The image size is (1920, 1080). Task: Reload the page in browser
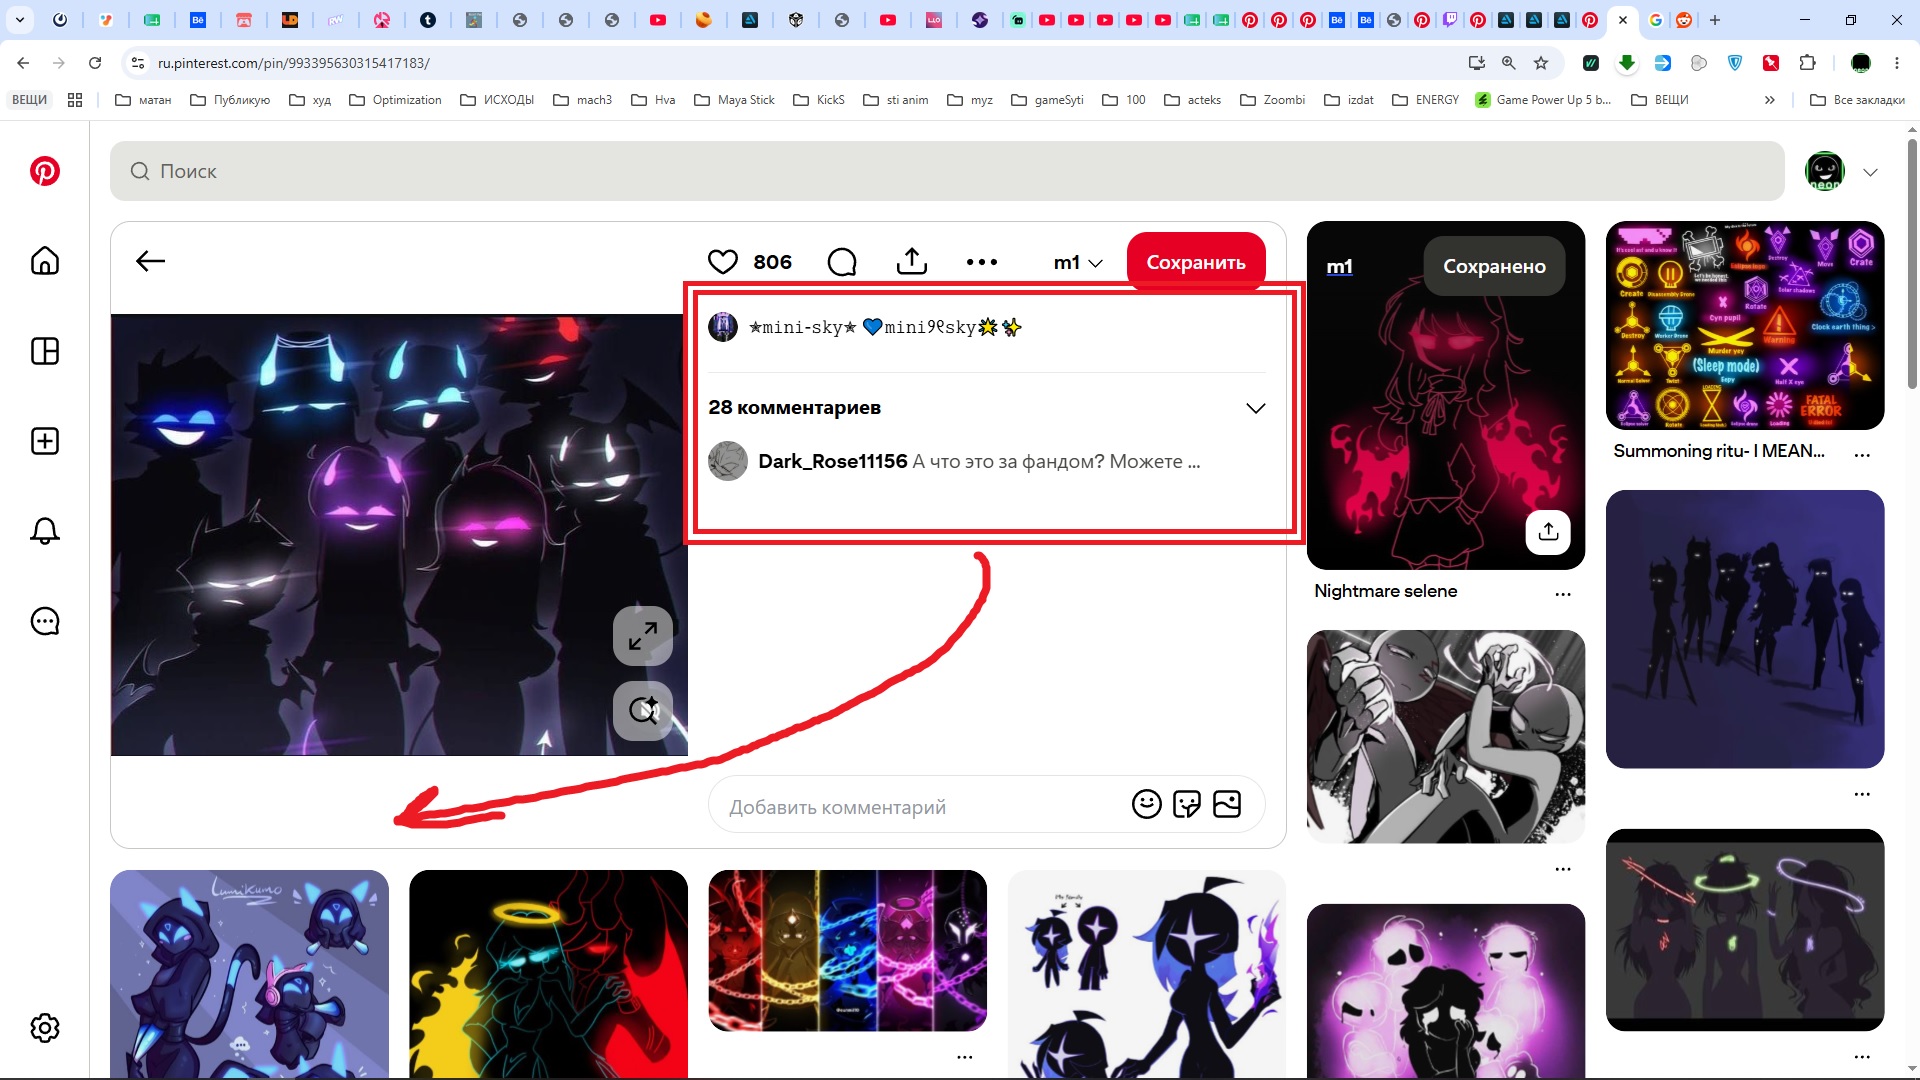(95, 63)
